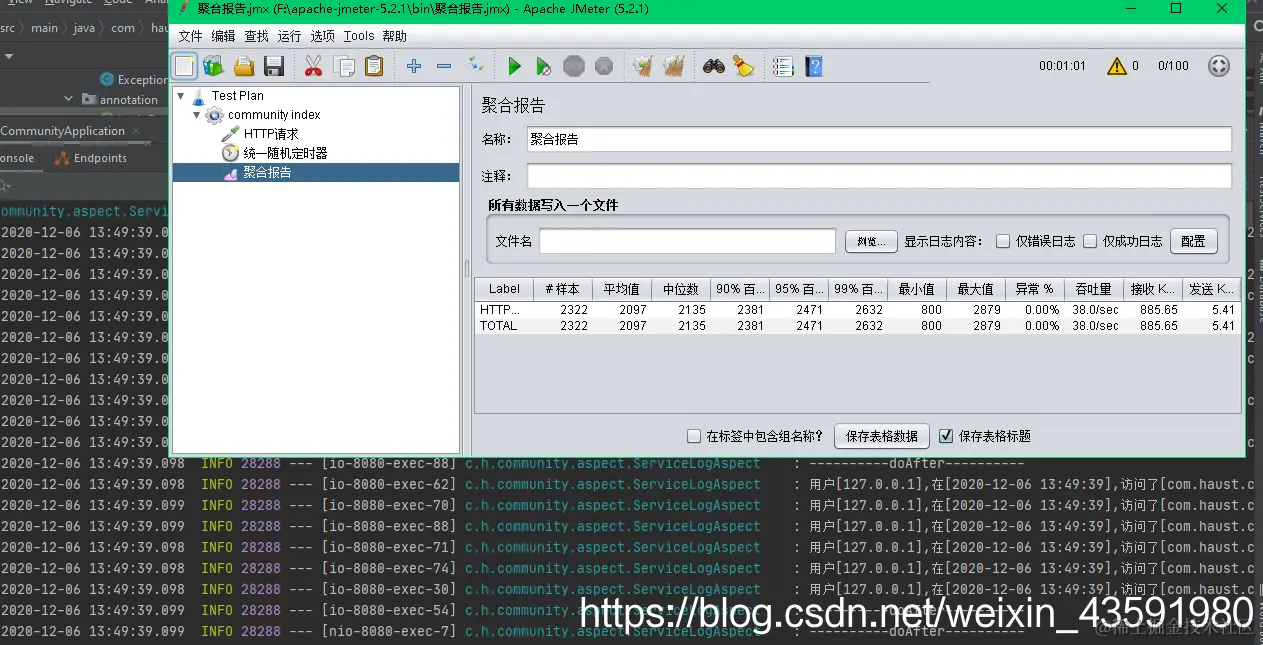
Task: Start the test with the green play icon
Action: pos(514,66)
